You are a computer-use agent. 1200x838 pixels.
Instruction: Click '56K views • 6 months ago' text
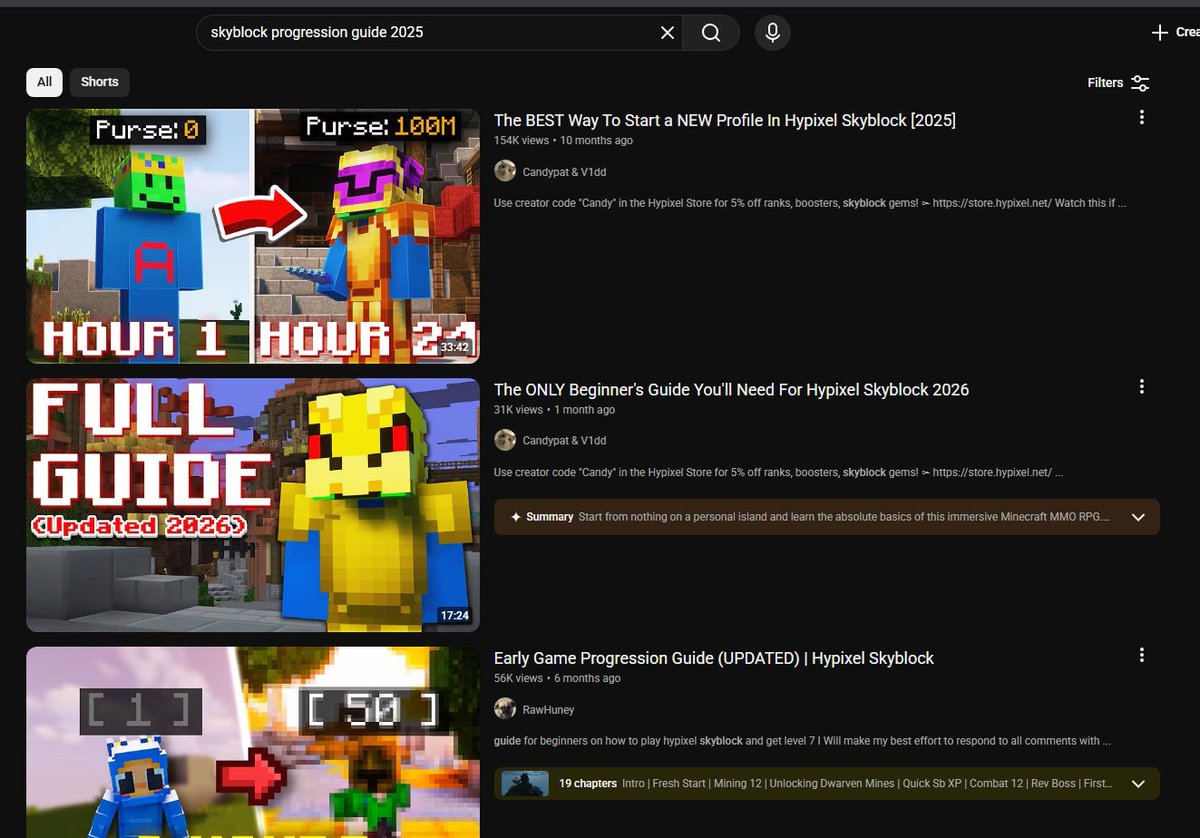[557, 678]
